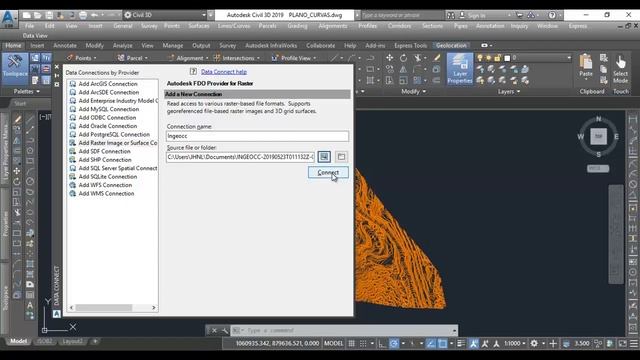The height and width of the screenshot is (360, 640).
Task: Click the Move tool in Modify panel
Action: 389,58
